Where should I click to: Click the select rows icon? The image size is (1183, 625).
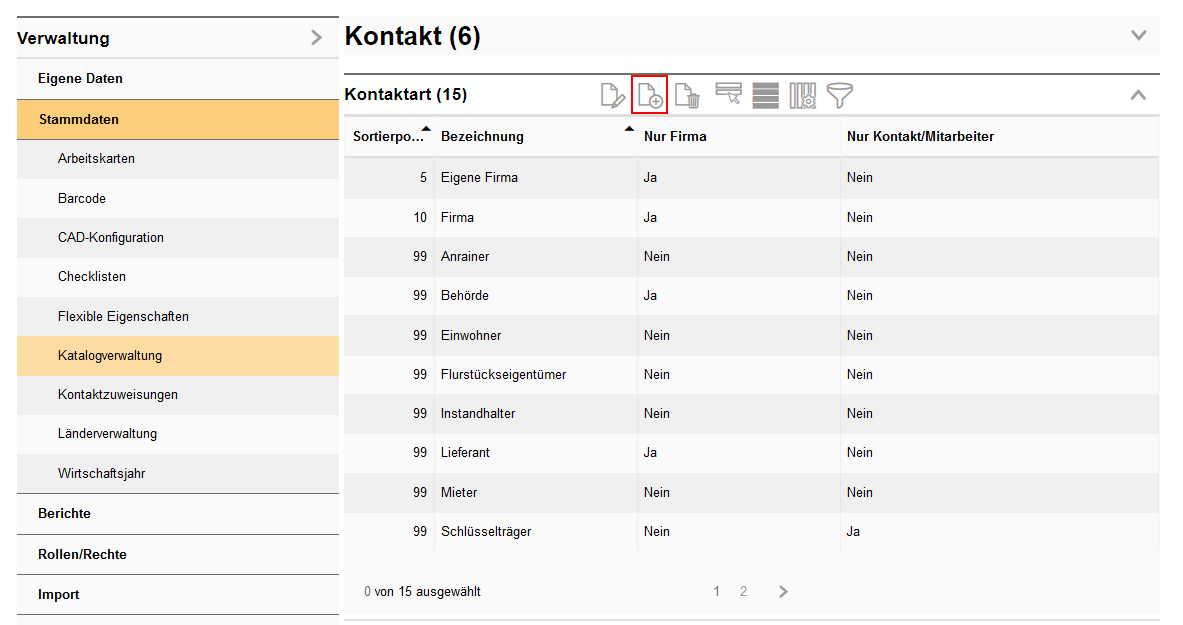tap(729, 94)
